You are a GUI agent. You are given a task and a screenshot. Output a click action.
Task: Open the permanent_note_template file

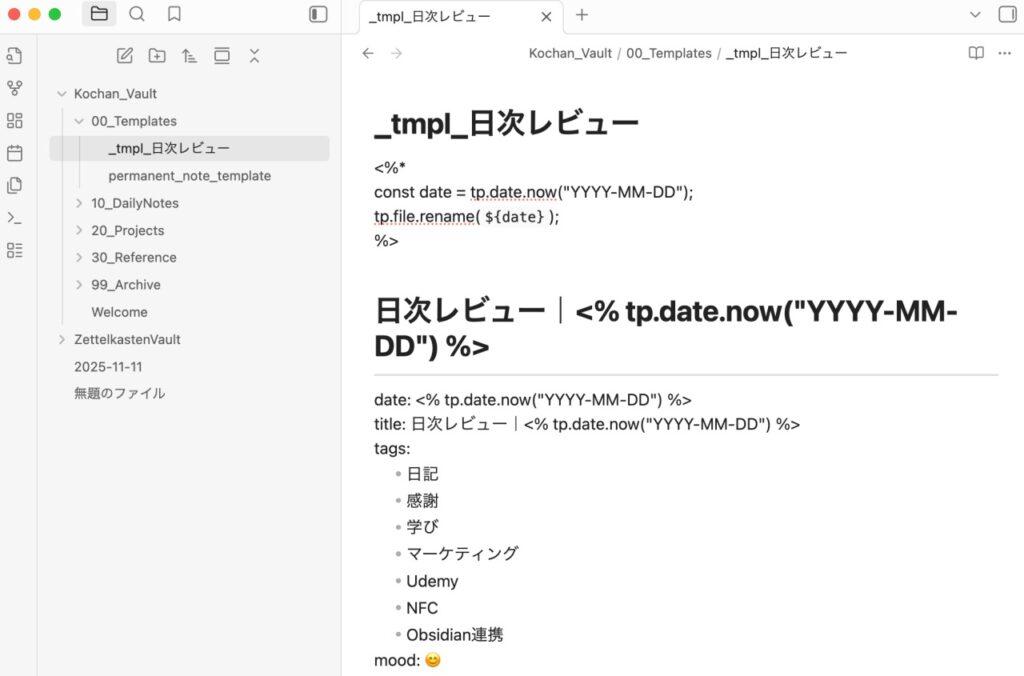189,176
